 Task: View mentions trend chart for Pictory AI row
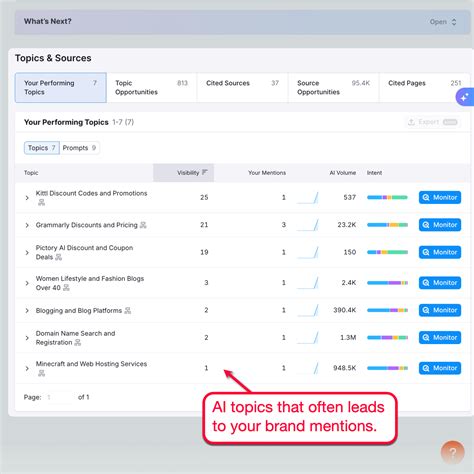pos(307,252)
